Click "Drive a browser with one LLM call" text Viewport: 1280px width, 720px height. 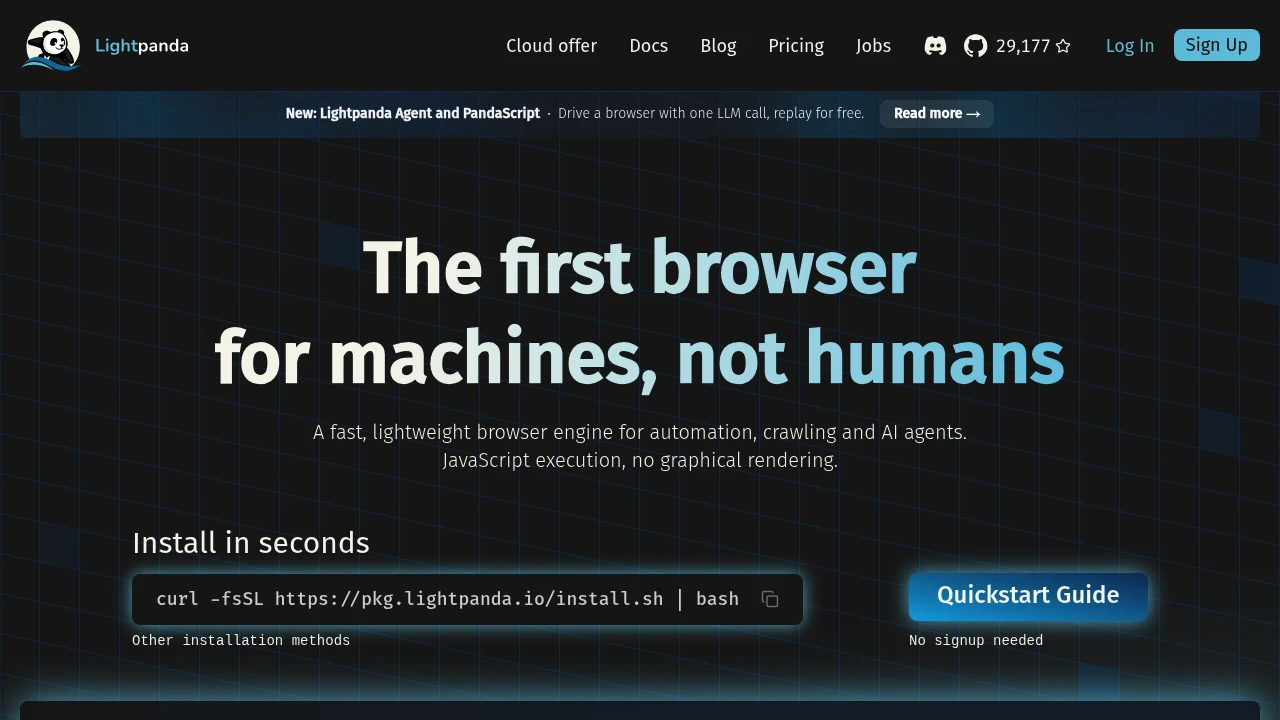click(x=662, y=113)
